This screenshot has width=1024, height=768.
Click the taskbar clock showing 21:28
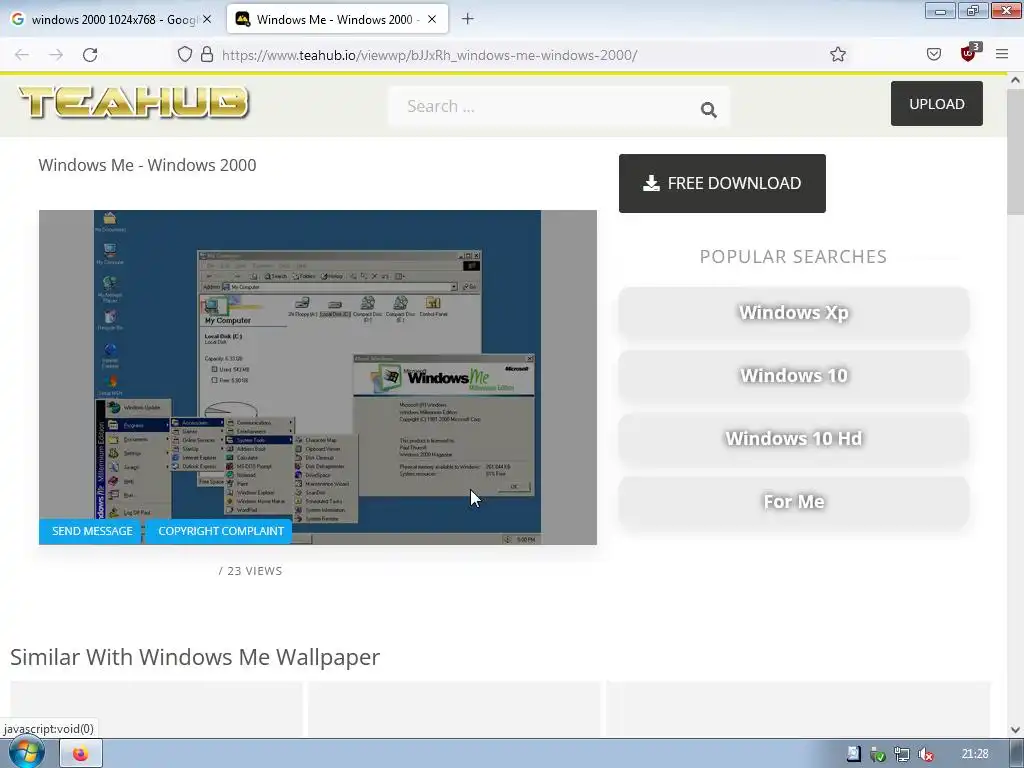tap(975, 754)
